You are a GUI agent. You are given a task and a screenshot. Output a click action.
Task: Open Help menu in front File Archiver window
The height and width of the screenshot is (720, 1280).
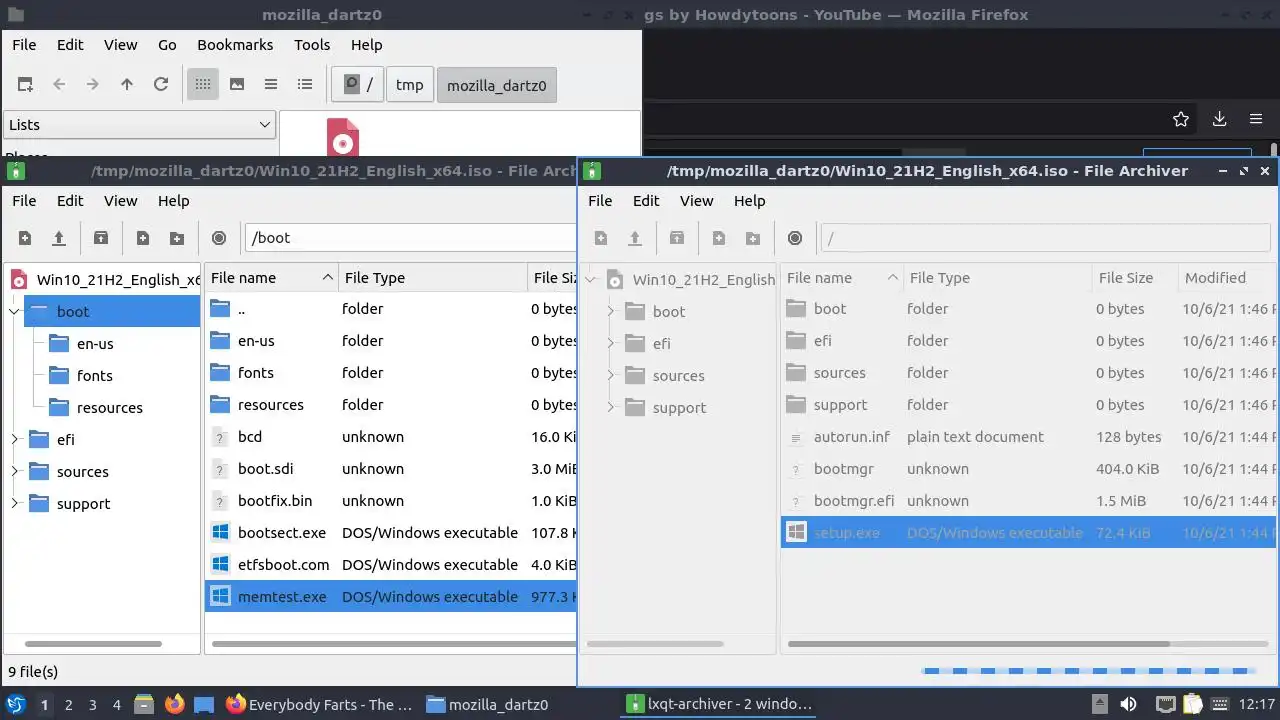coord(749,201)
